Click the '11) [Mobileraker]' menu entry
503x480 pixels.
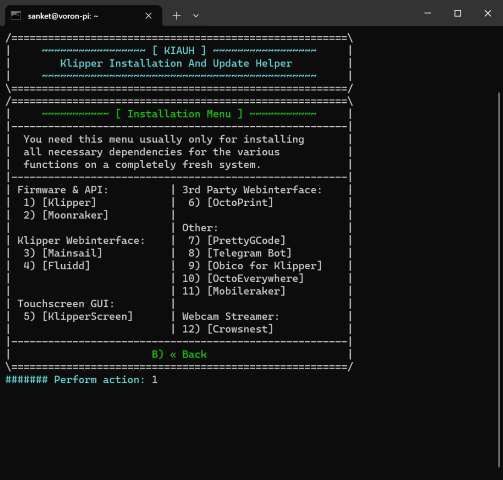(234, 291)
